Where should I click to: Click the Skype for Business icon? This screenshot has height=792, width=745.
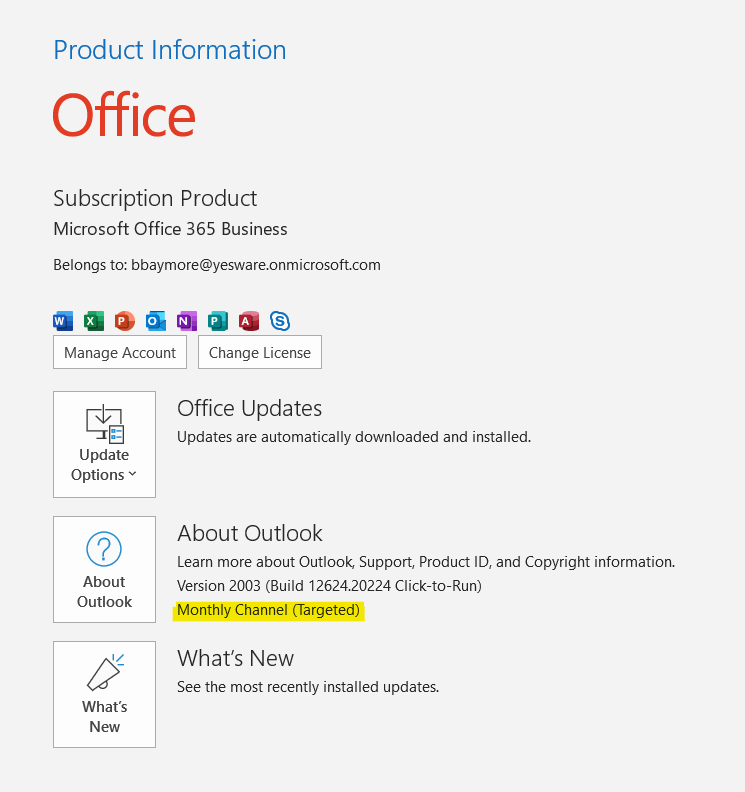(x=280, y=321)
